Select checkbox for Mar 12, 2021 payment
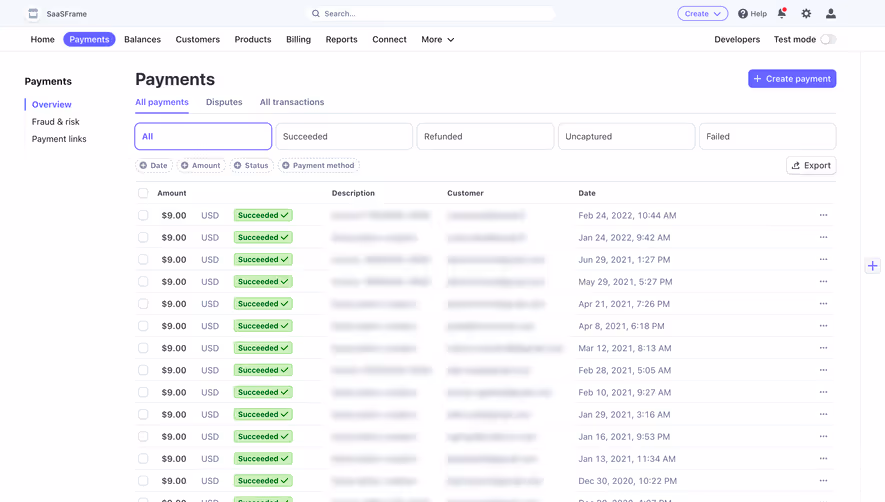Viewport: 885px width, 502px height. (143, 348)
